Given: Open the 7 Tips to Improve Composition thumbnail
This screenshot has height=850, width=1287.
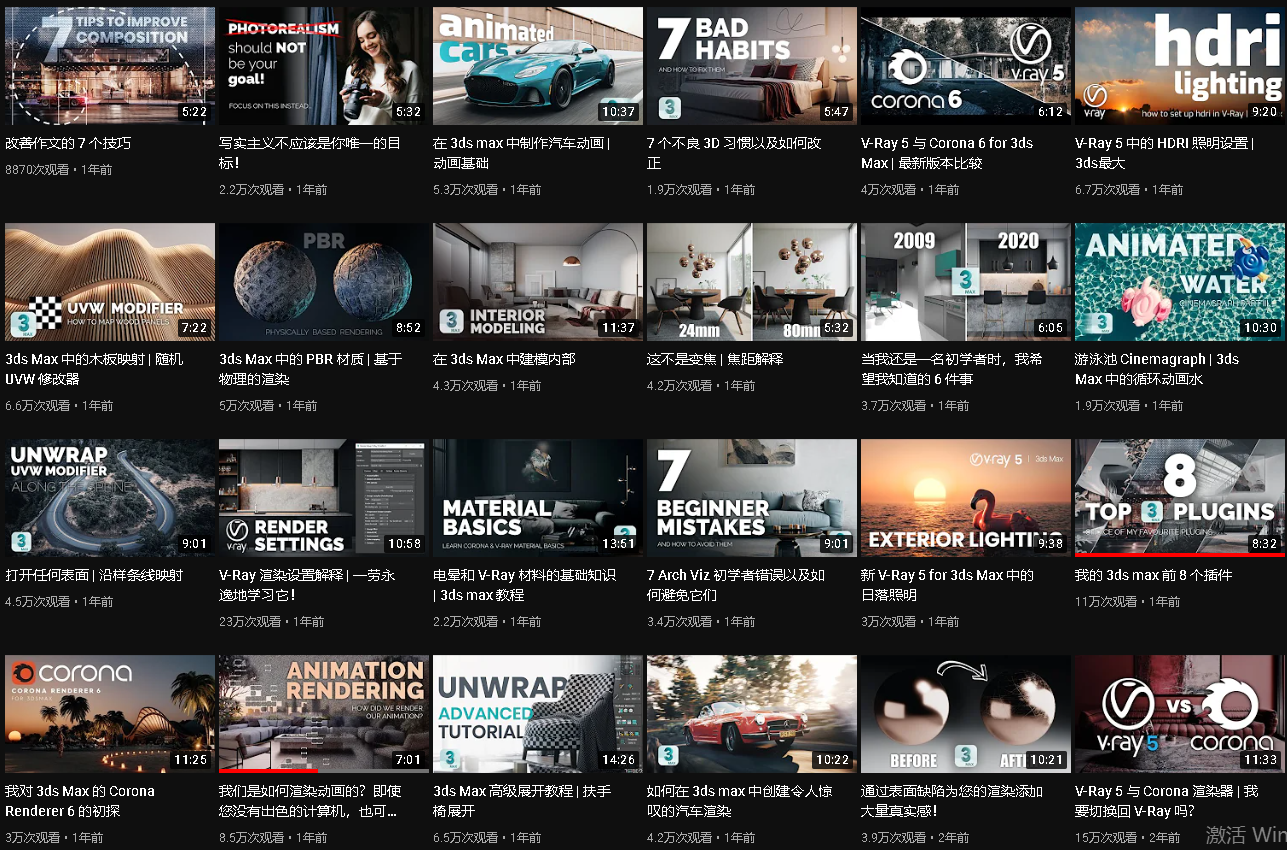Looking at the screenshot, I should click(110, 66).
